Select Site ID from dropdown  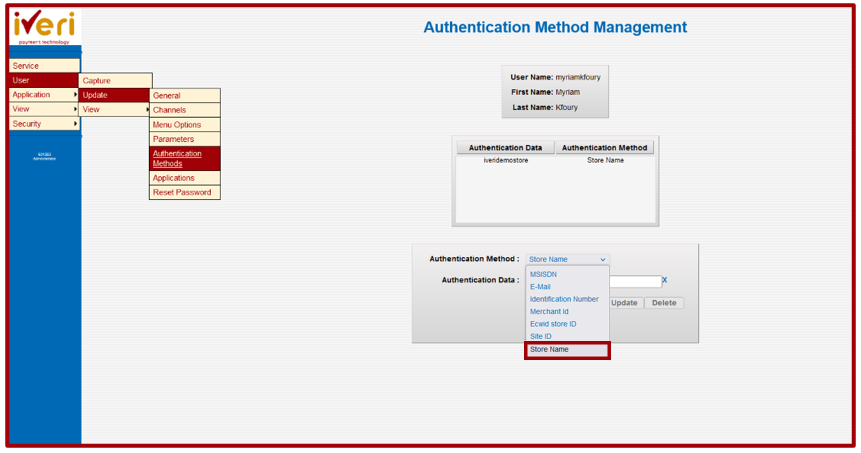point(540,337)
